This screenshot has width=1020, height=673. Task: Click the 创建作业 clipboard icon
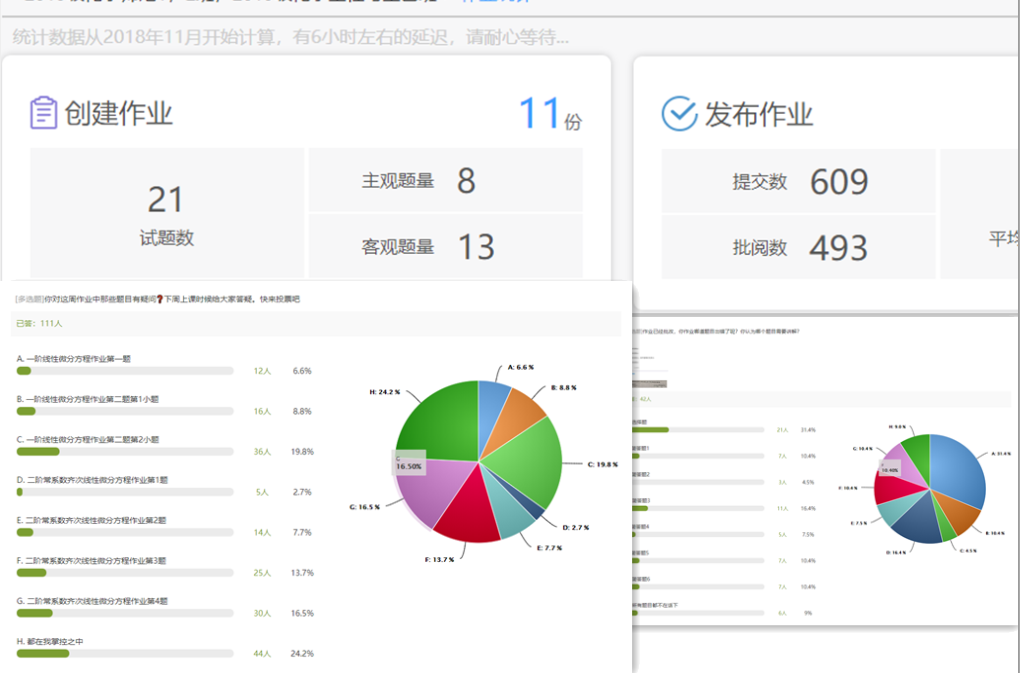(43, 113)
